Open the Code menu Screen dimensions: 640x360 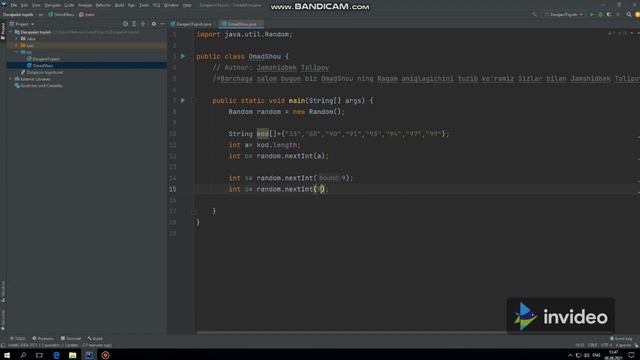pyautogui.click(x=69, y=5)
